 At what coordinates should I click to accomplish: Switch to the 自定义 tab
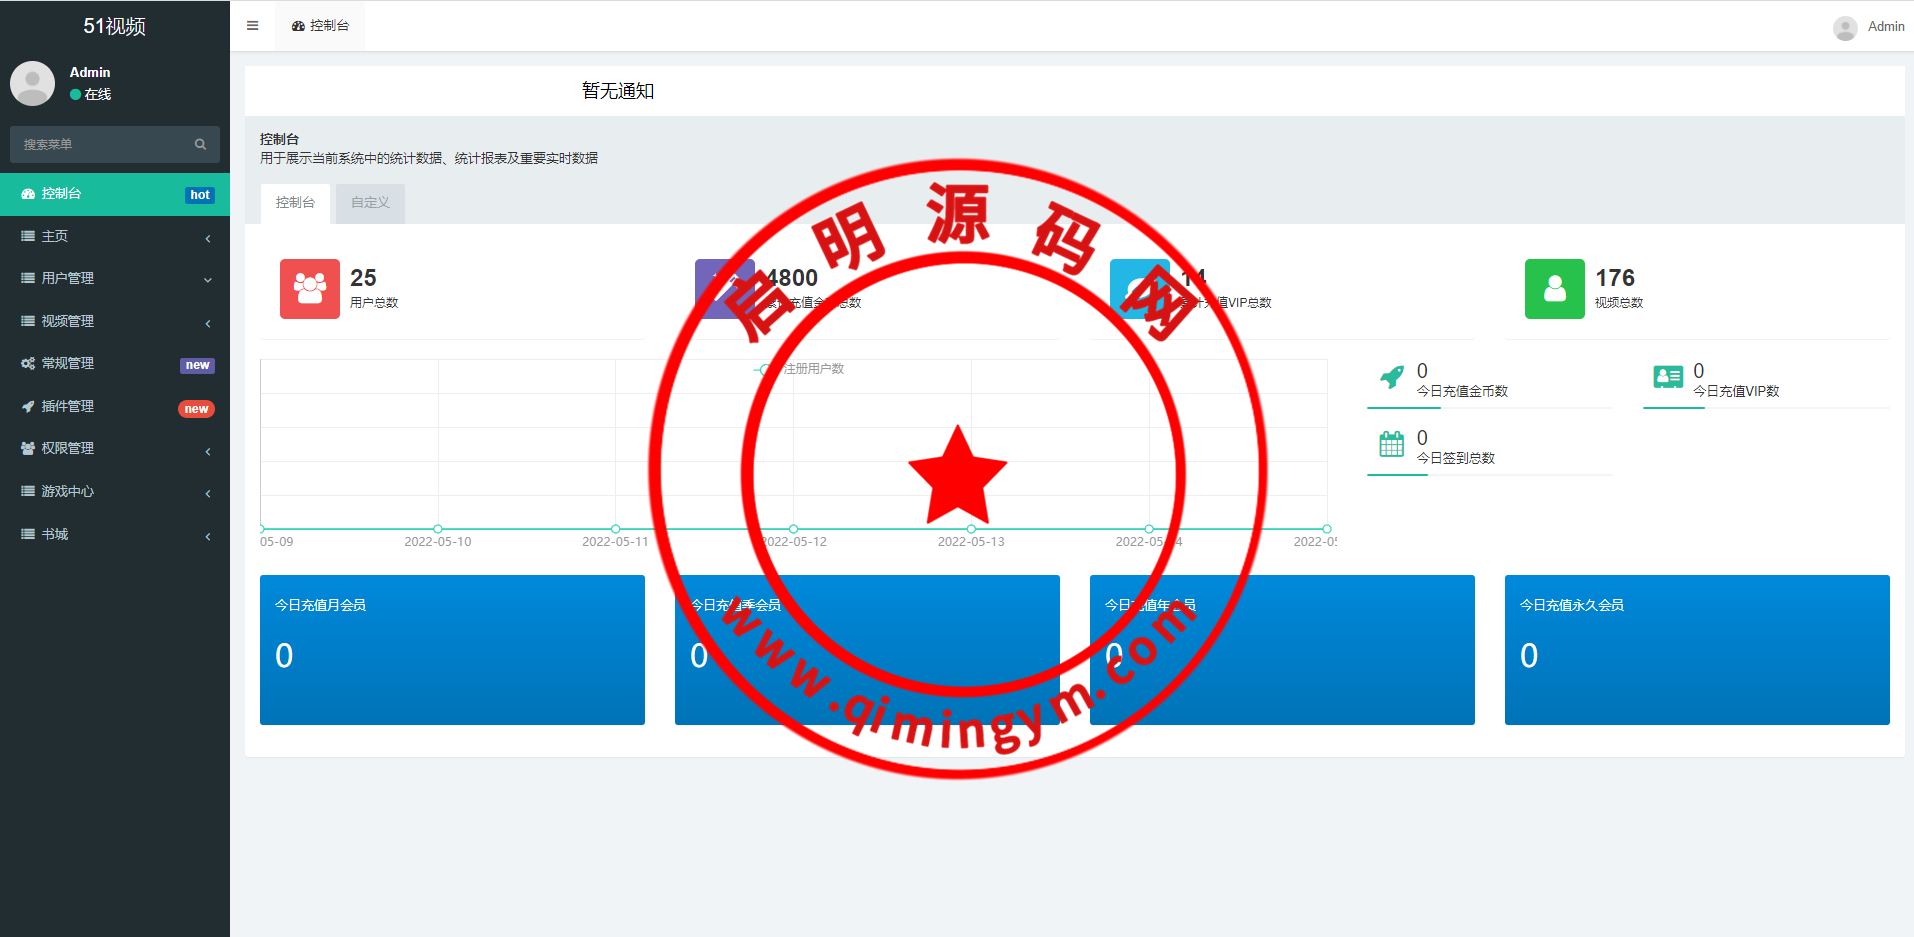pyautogui.click(x=370, y=203)
